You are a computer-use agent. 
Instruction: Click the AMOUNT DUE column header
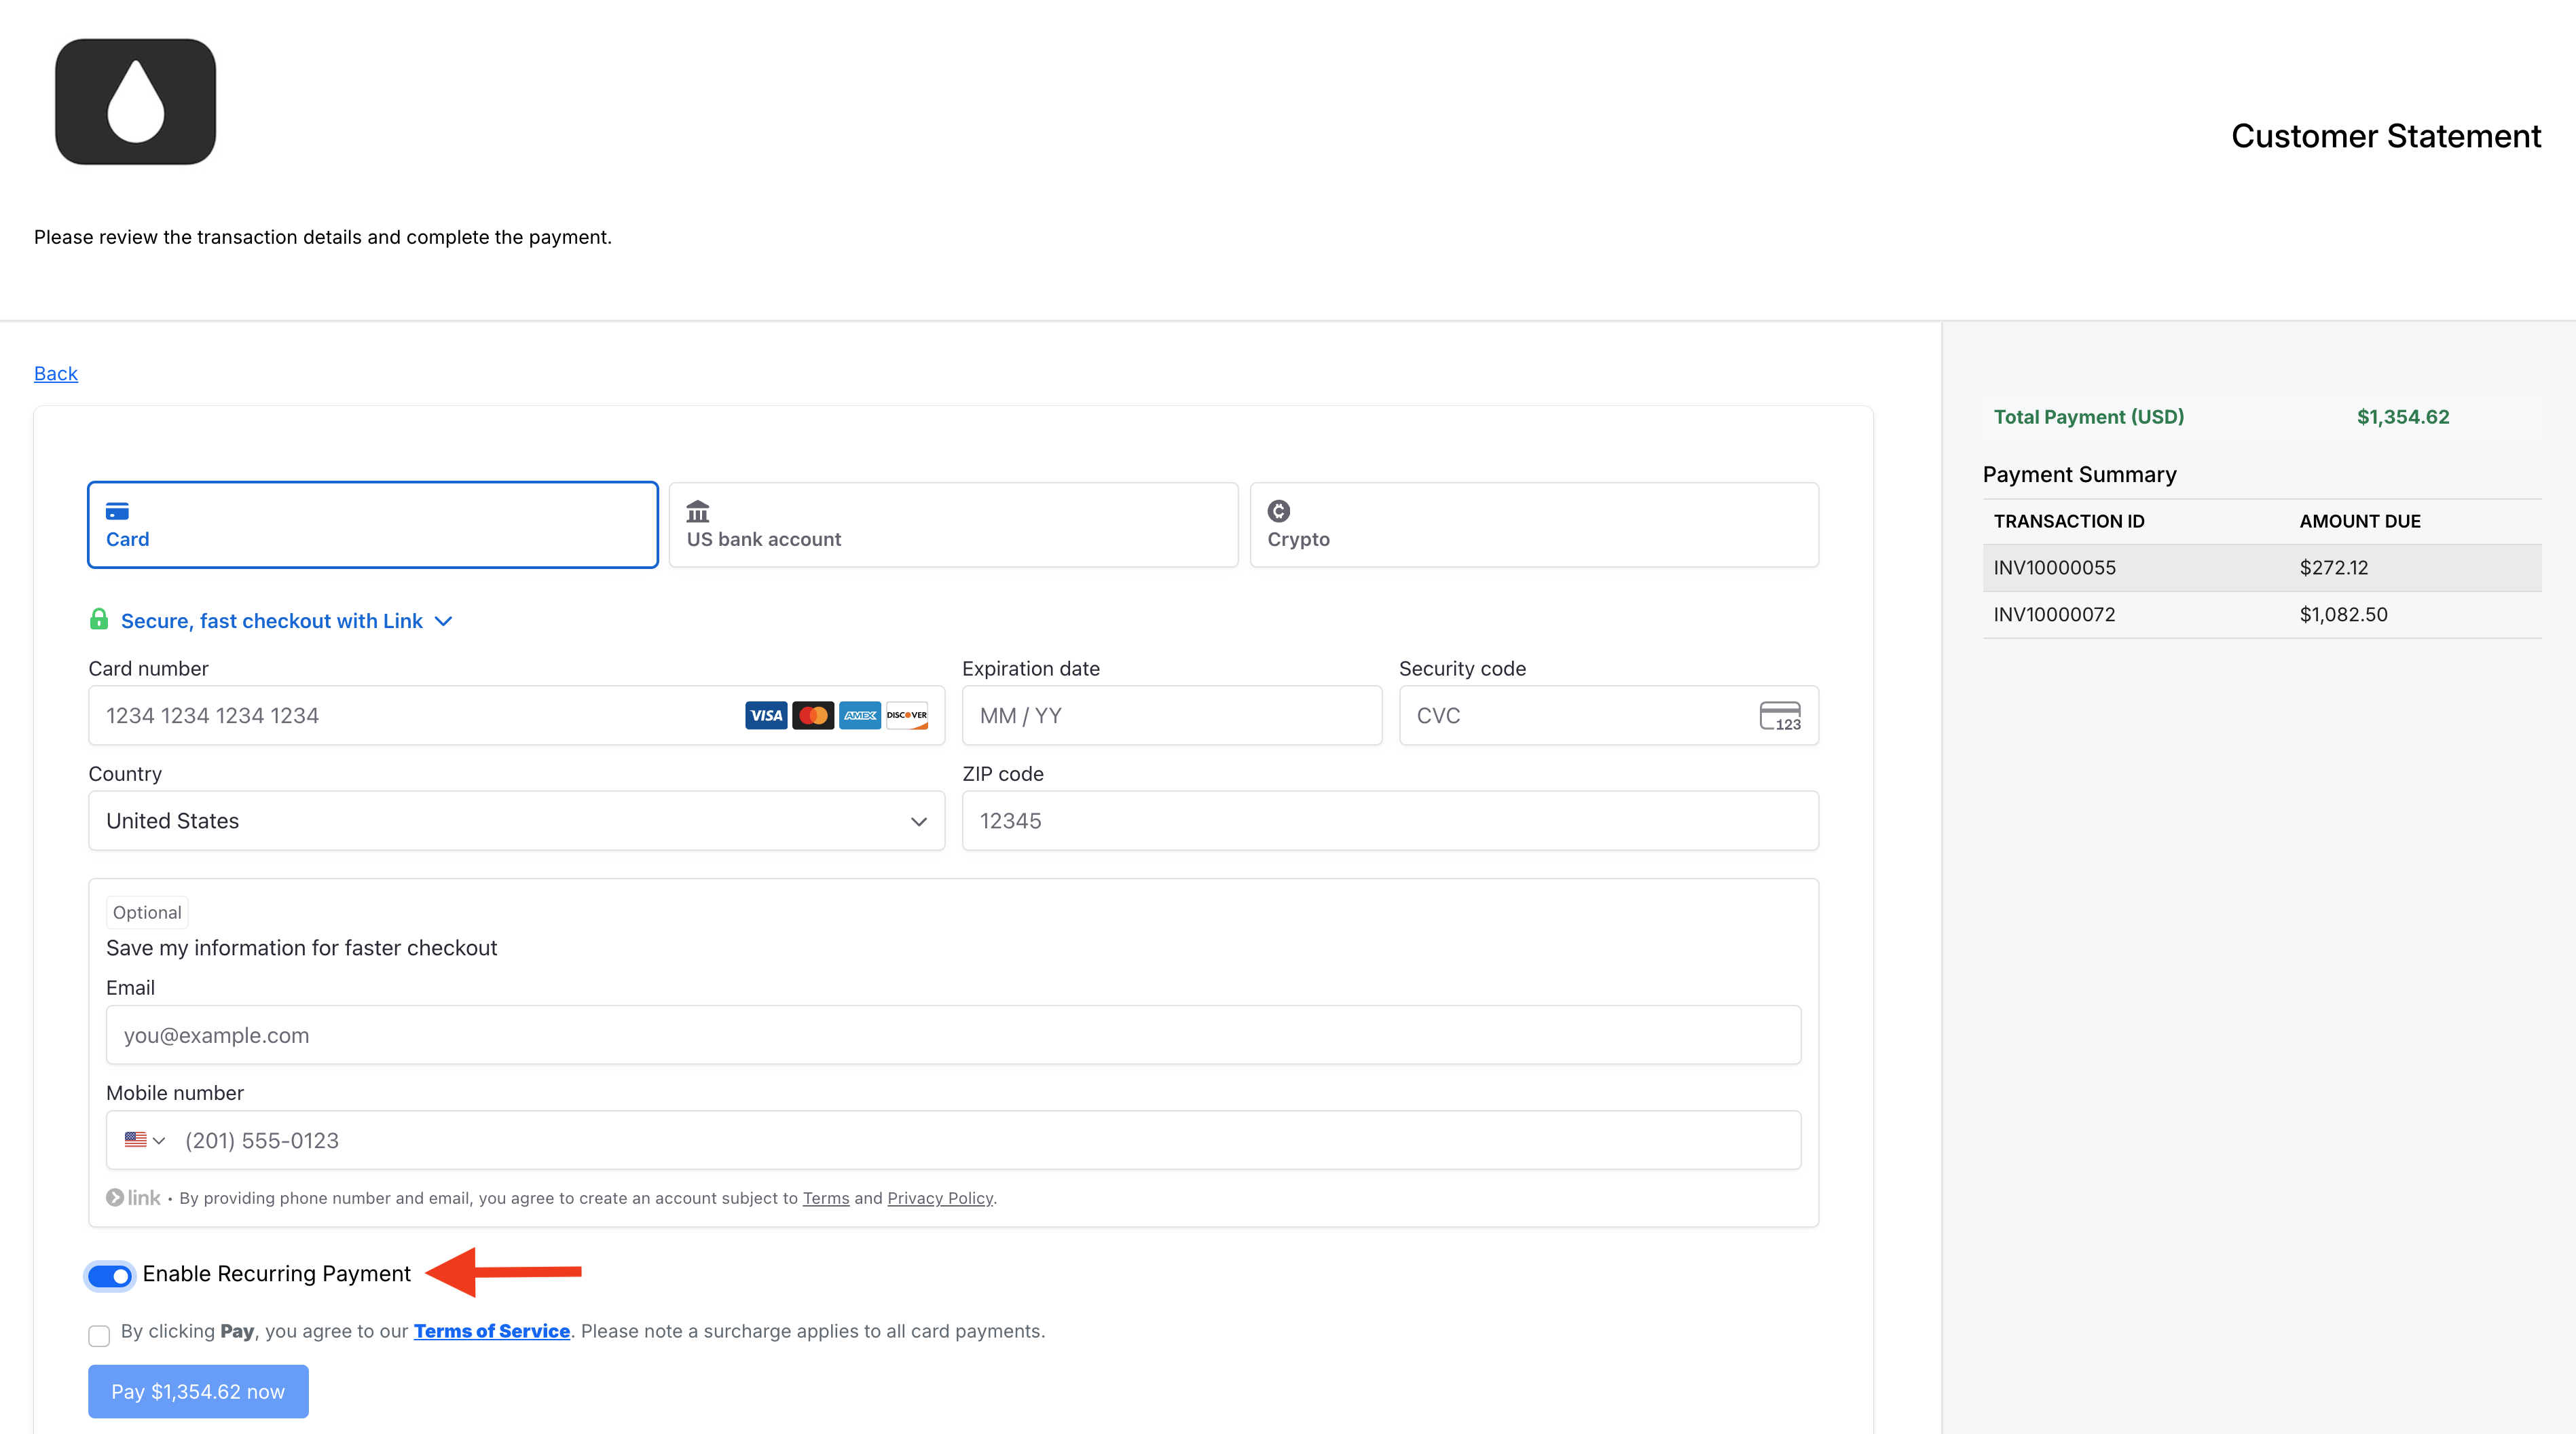click(2360, 521)
